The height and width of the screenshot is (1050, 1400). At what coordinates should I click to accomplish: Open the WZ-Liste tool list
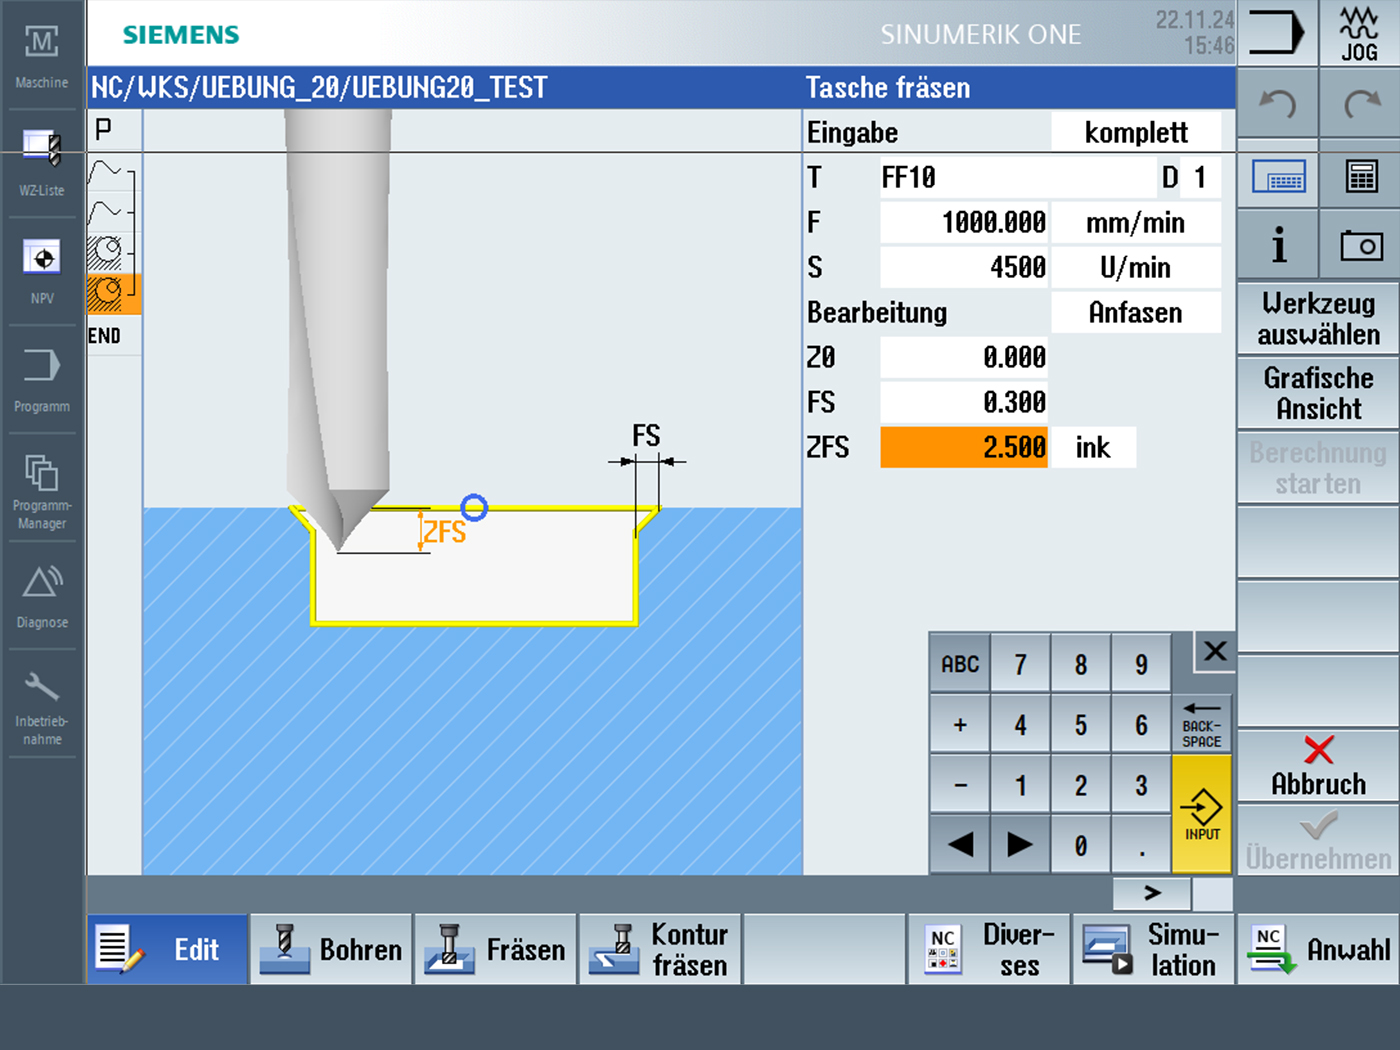click(x=41, y=161)
